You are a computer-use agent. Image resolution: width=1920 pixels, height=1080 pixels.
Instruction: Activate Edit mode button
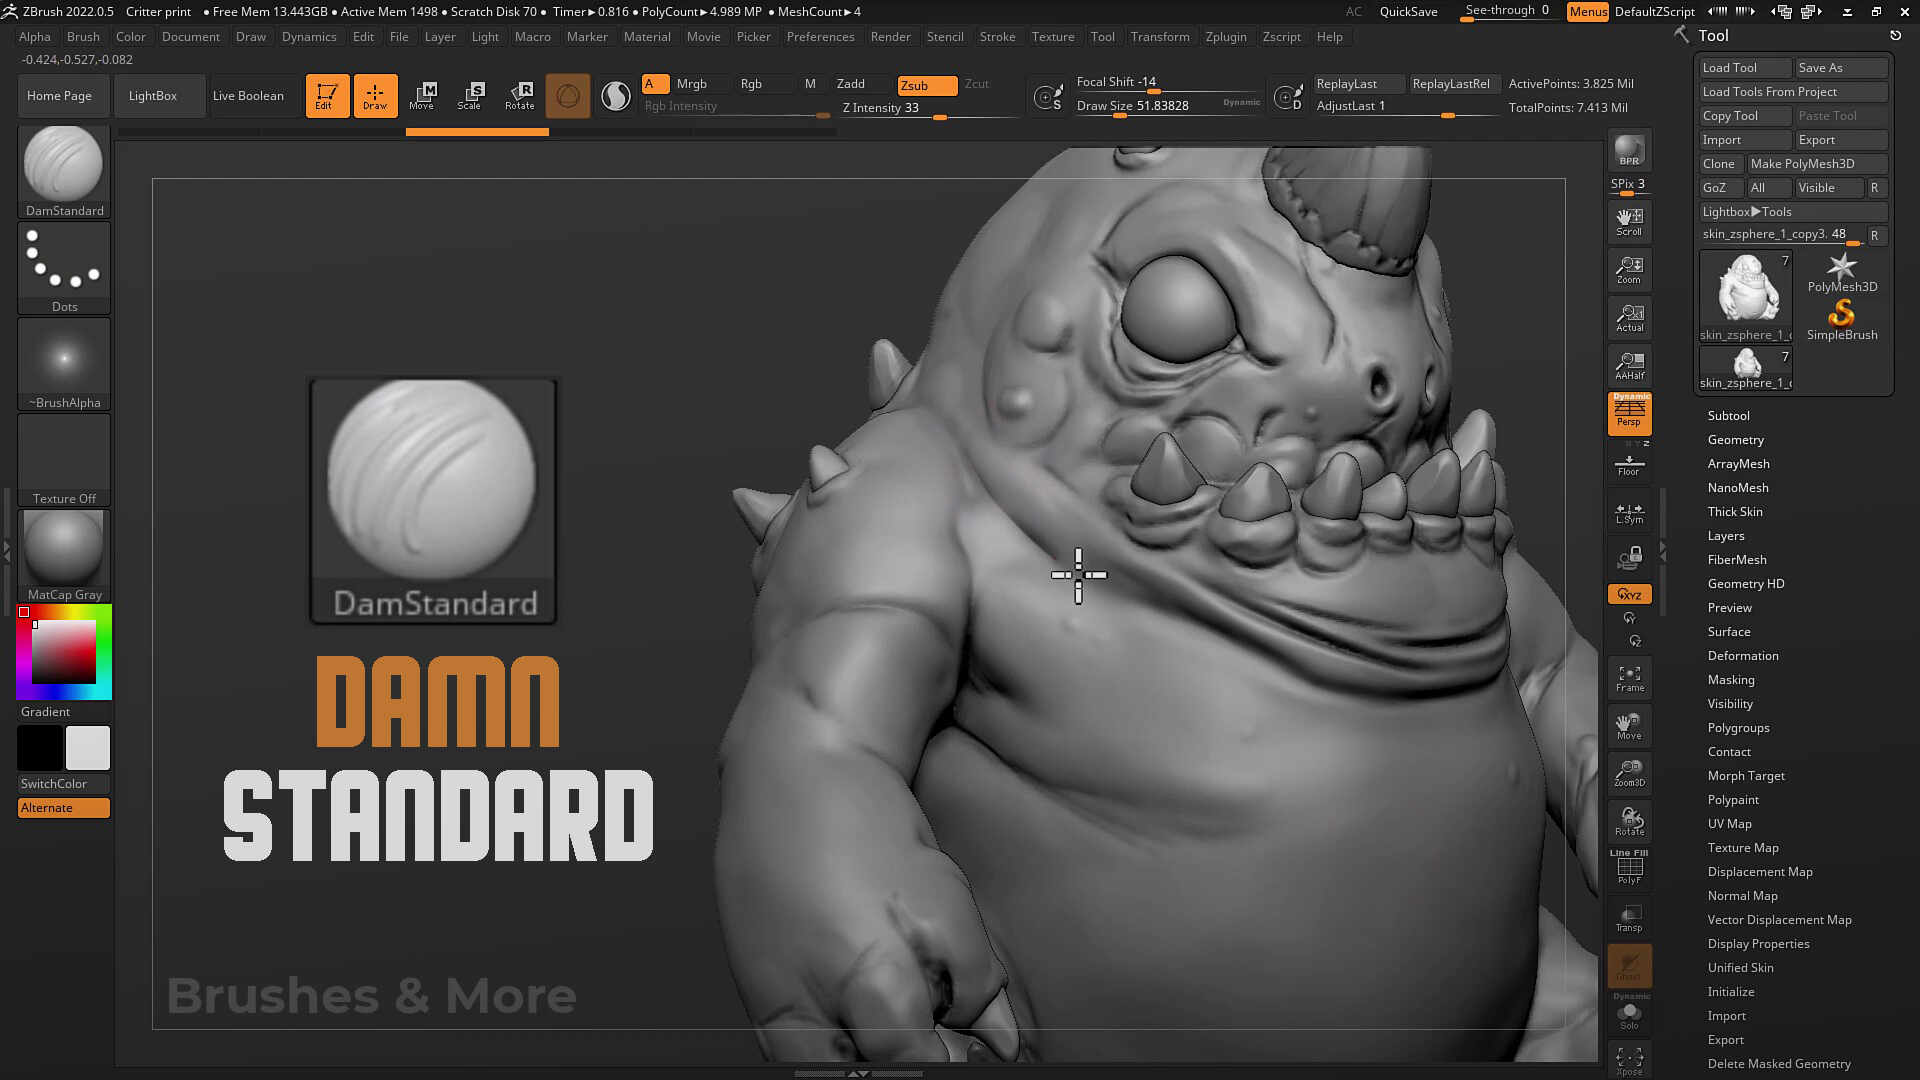tap(327, 96)
